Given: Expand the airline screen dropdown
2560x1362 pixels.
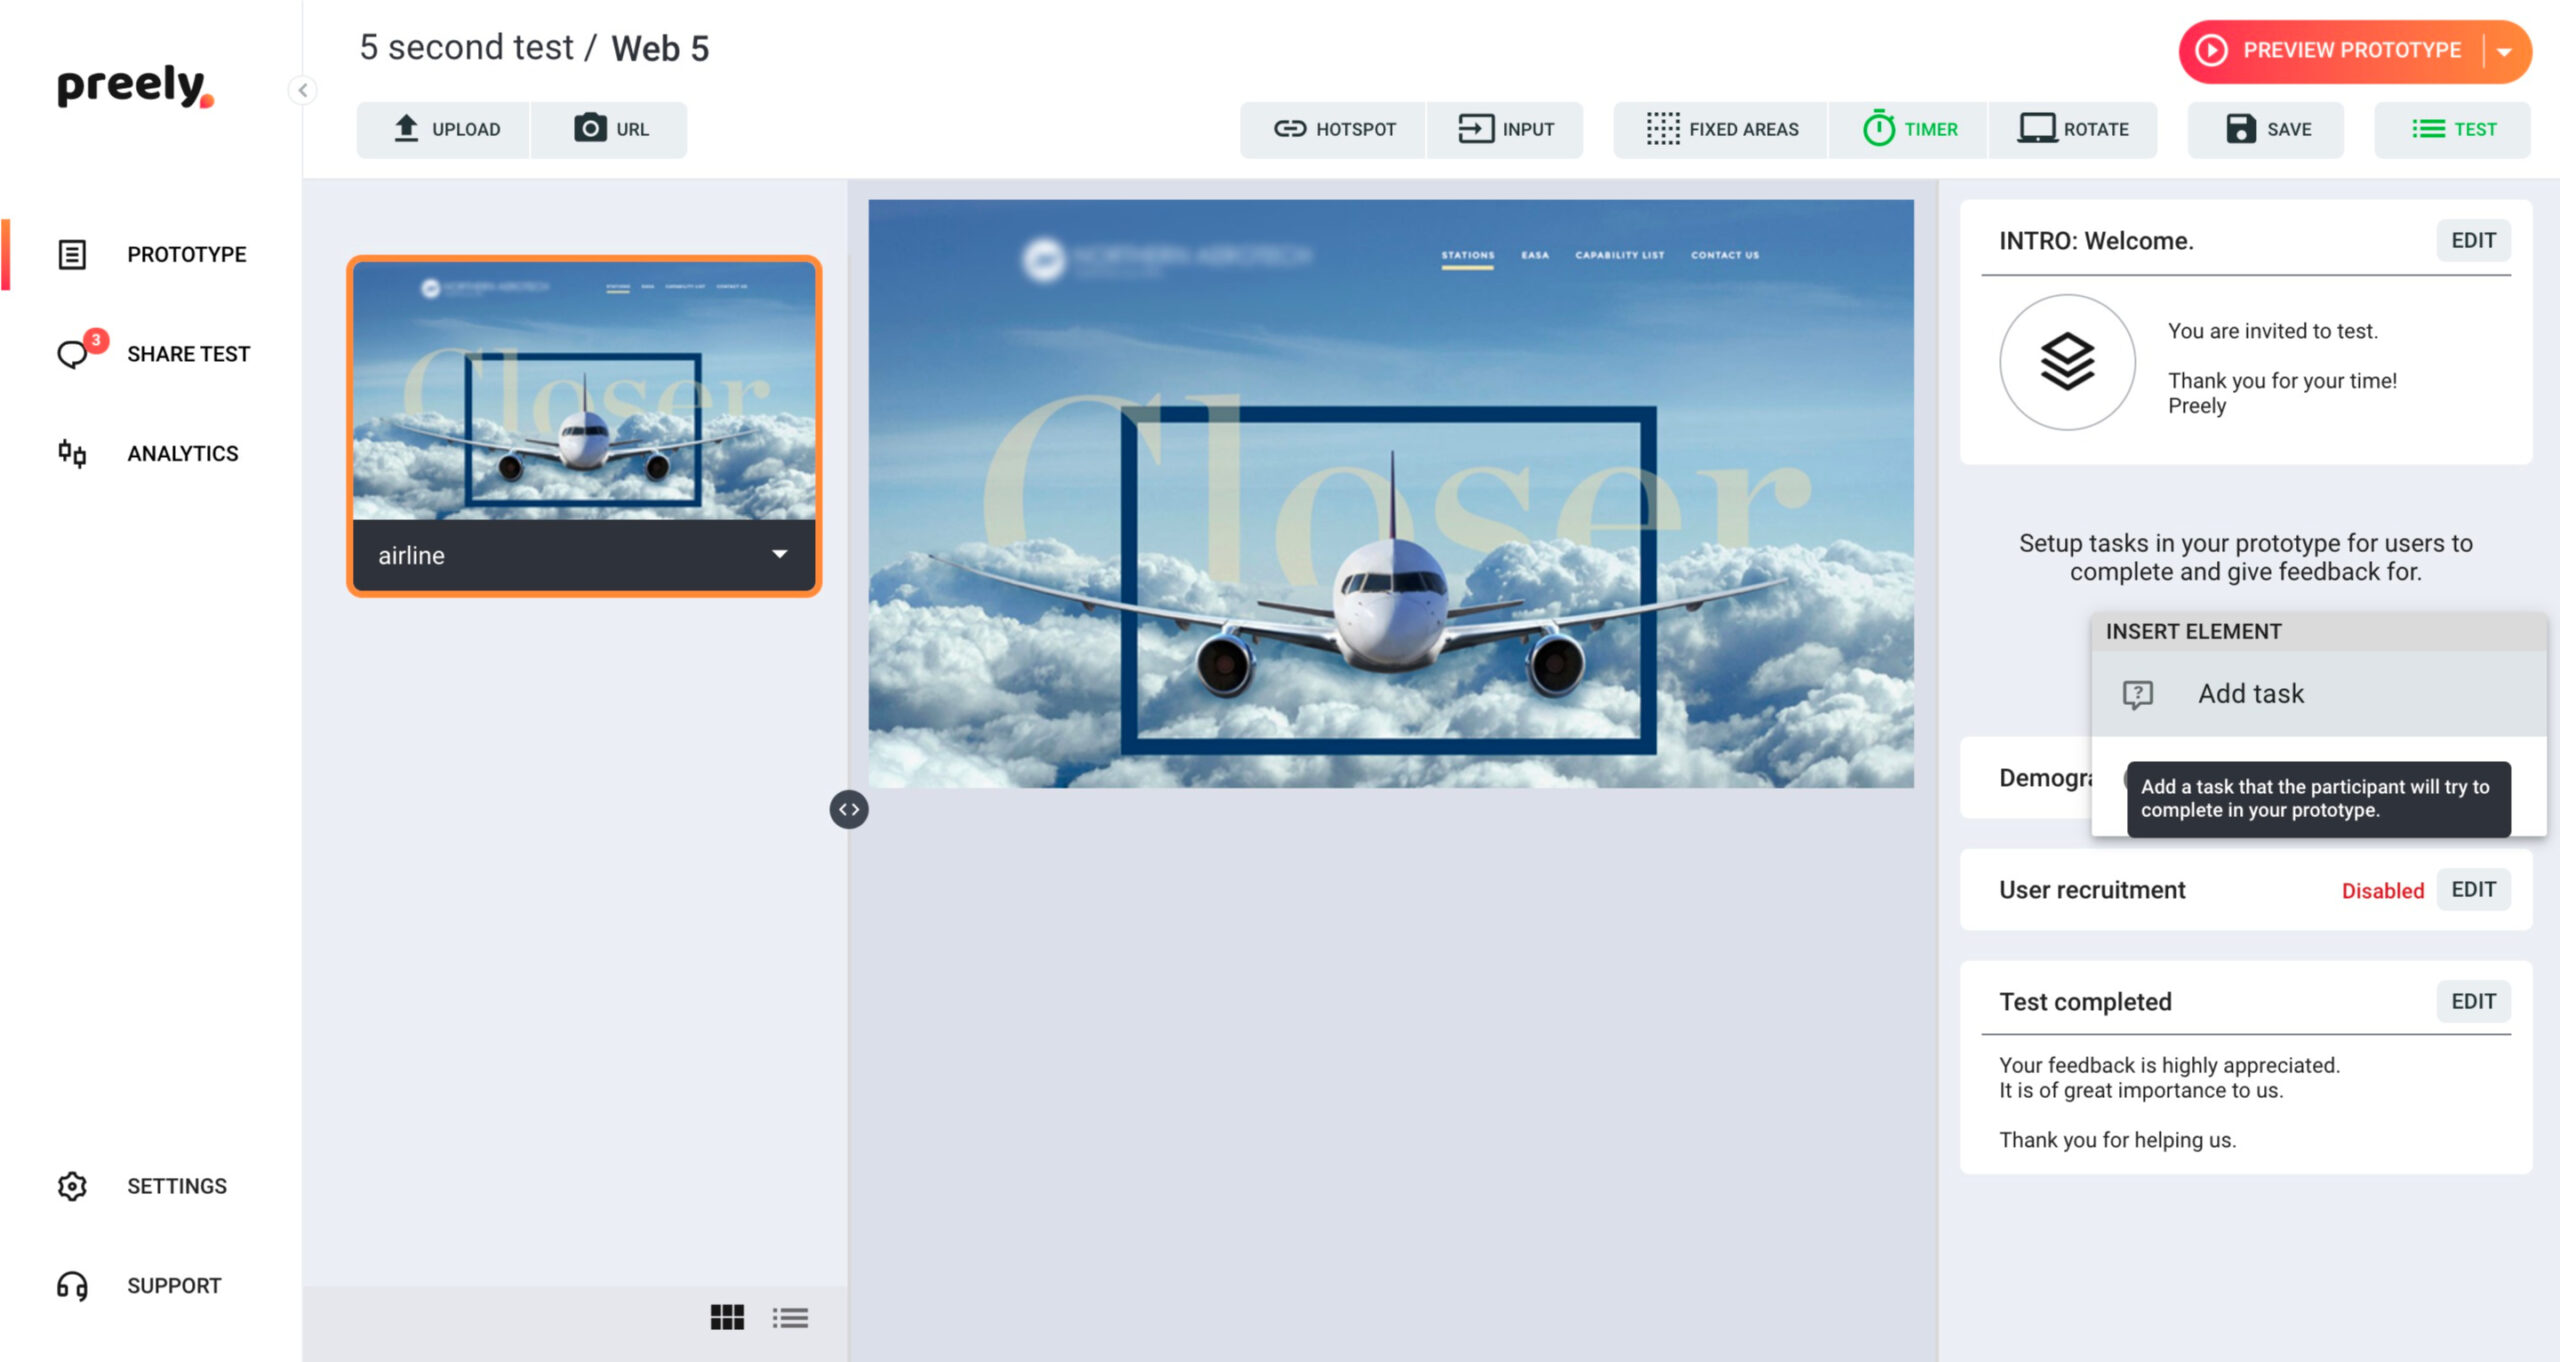Looking at the screenshot, I should click(781, 554).
